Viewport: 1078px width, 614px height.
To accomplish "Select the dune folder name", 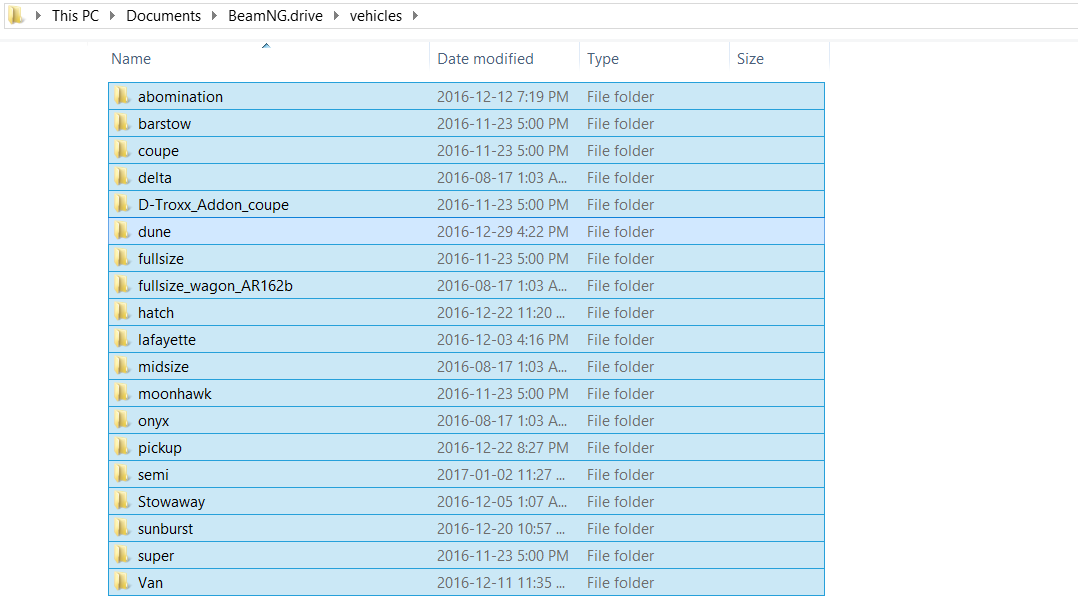I will pyautogui.click(x=154, y=232).
